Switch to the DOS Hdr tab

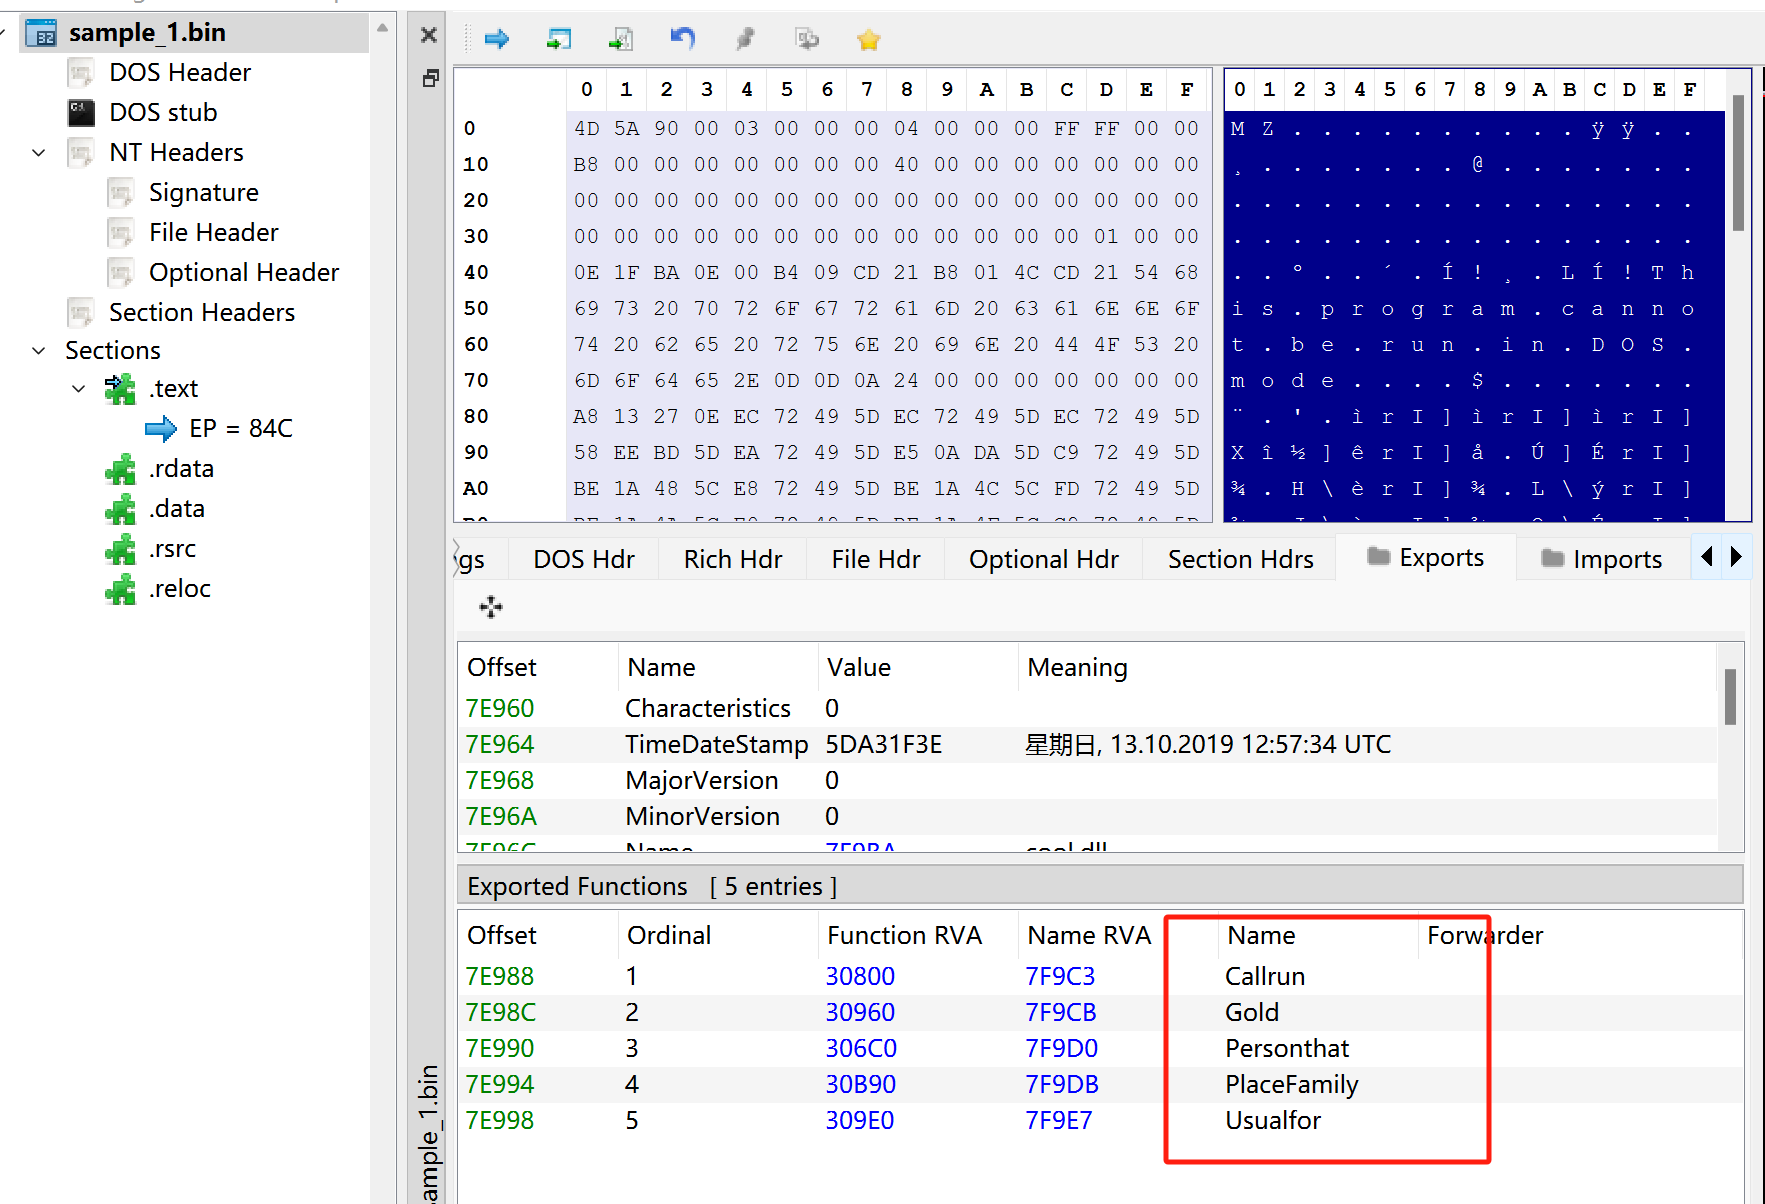(584, 559)
